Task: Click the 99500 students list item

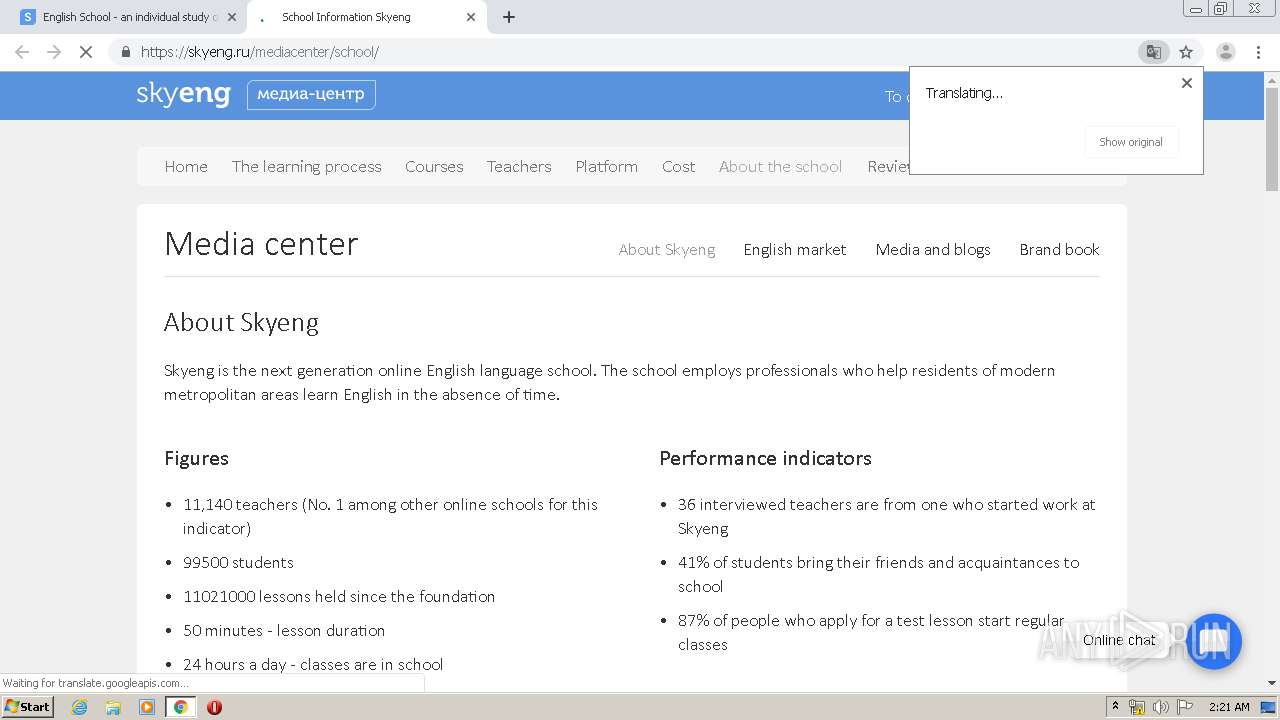Action: coord(238,563)
